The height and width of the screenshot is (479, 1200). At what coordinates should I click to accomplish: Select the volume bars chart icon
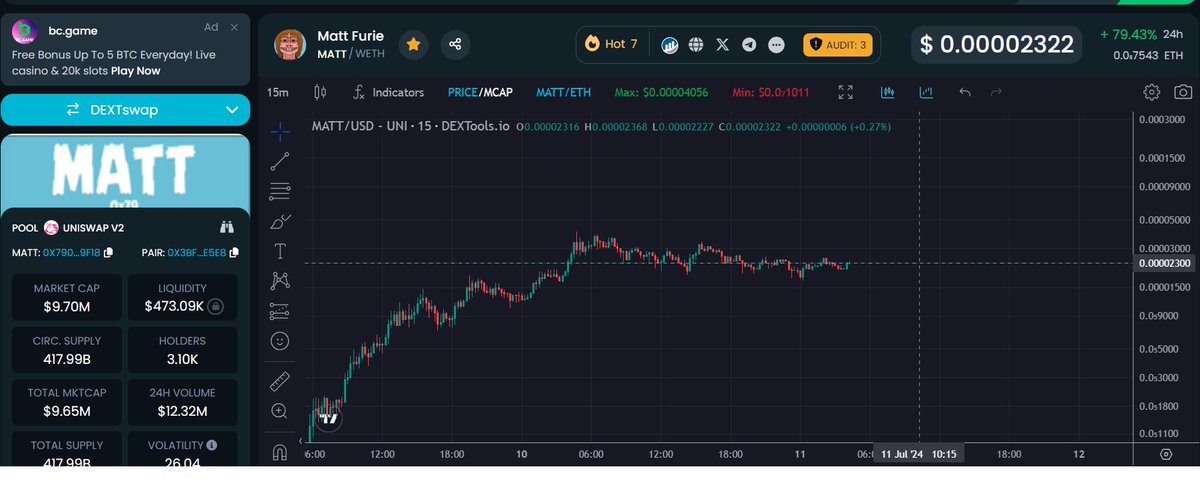coord(926,92)
